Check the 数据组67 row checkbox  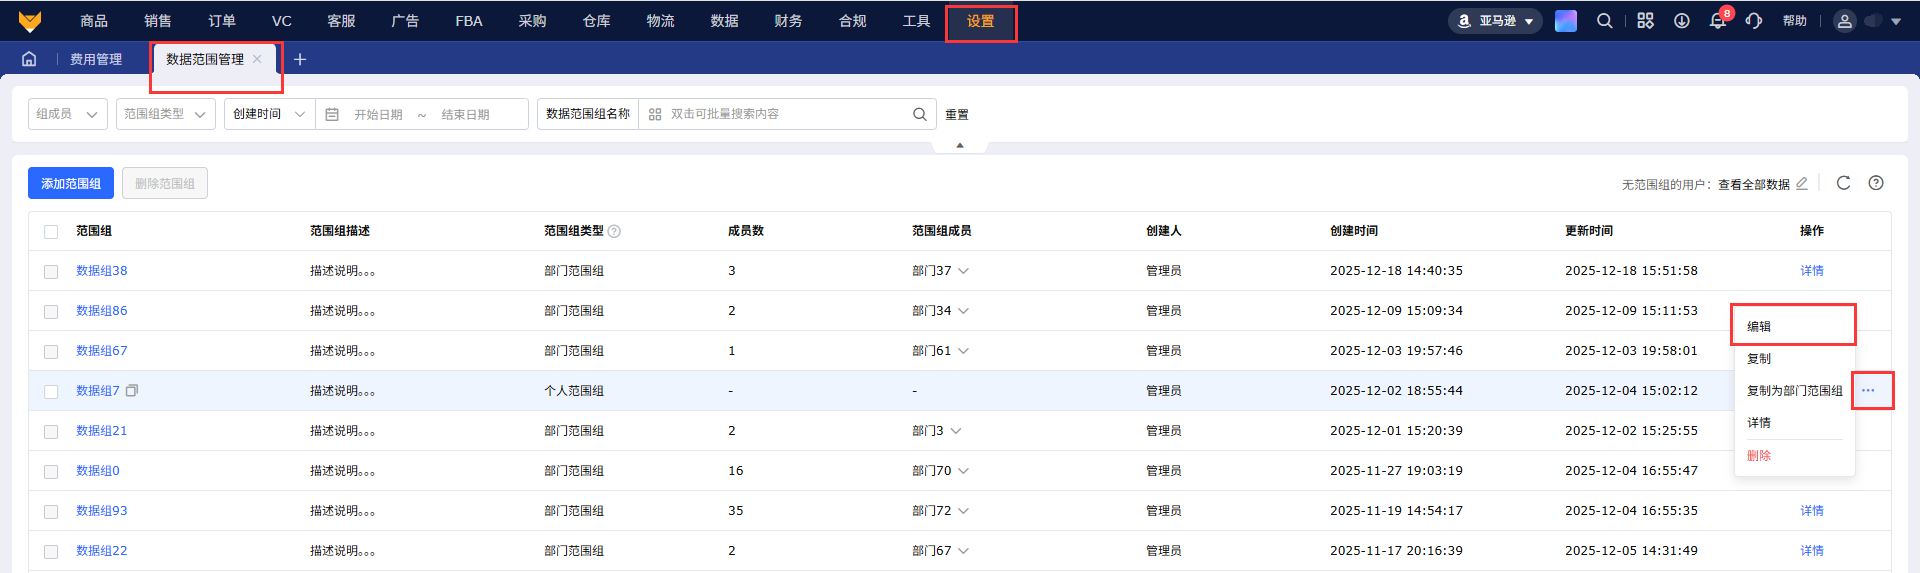click(x=51, y=351)
